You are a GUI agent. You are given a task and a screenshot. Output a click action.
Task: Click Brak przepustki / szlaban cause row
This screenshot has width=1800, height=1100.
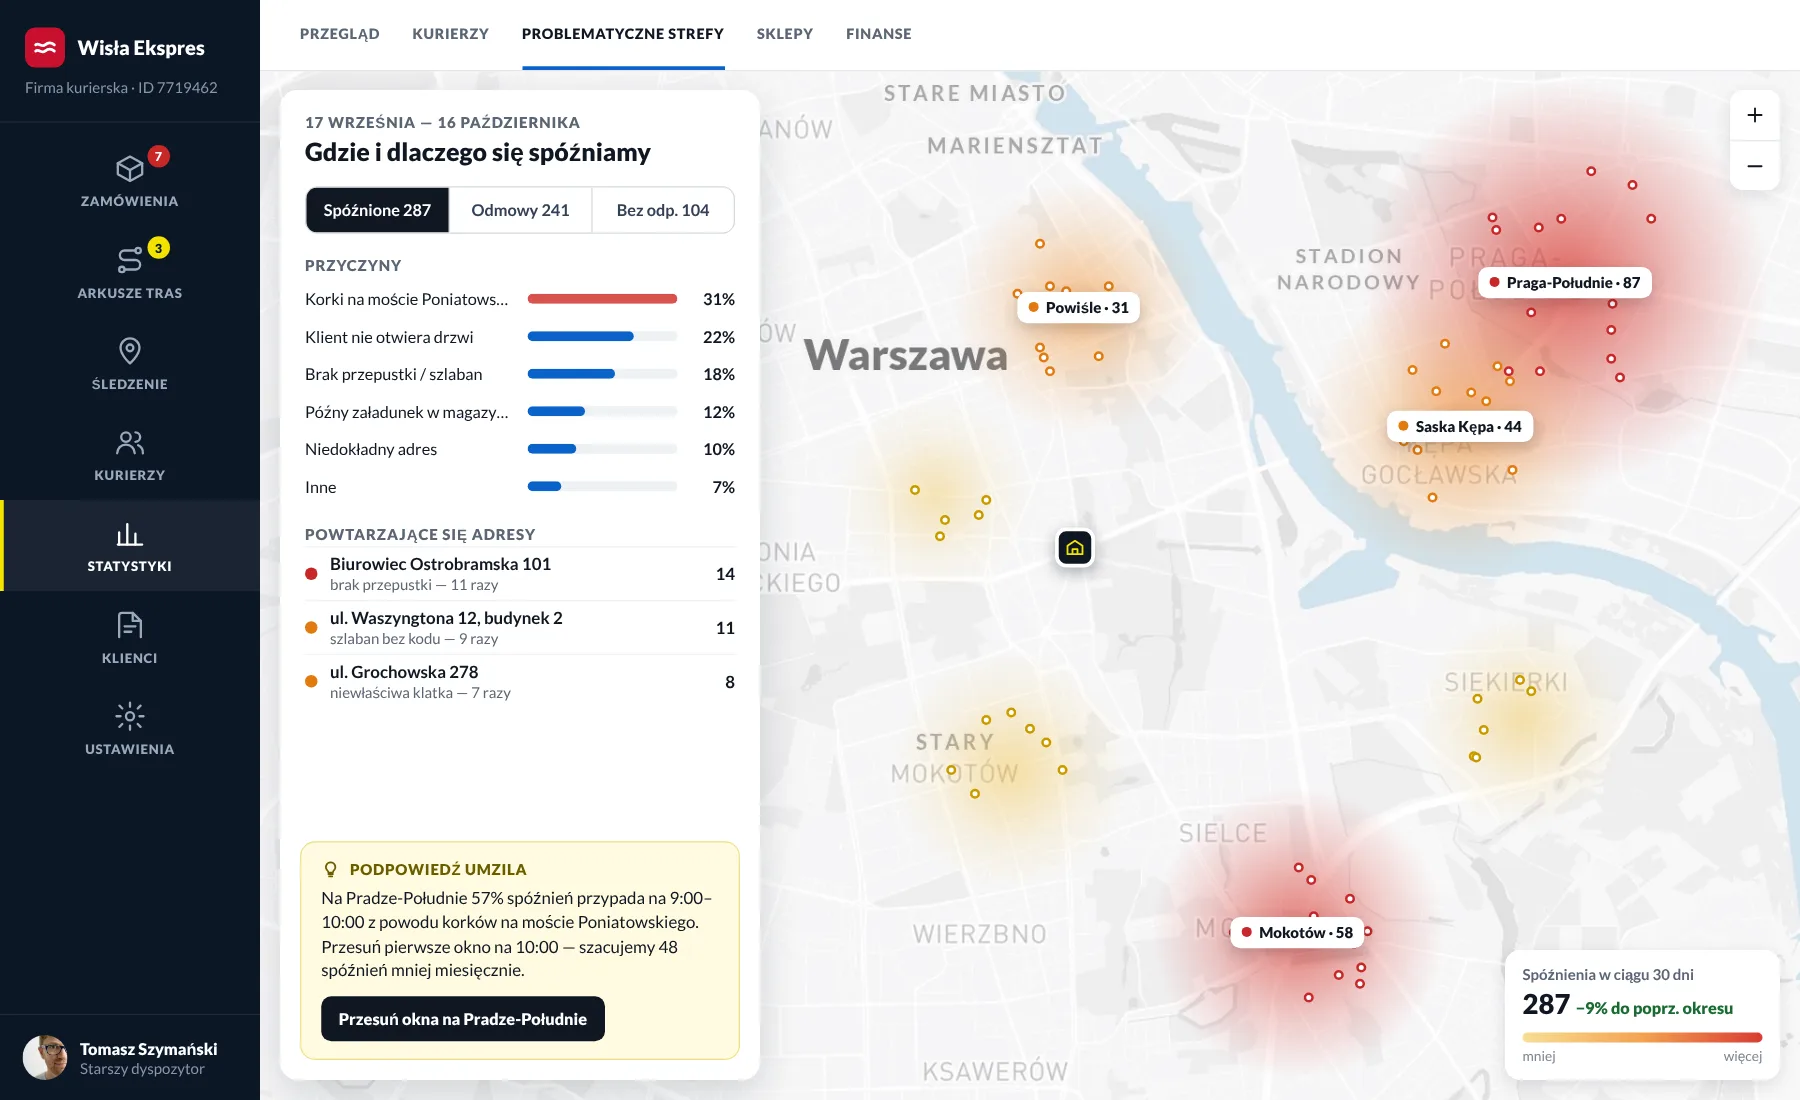520,374
